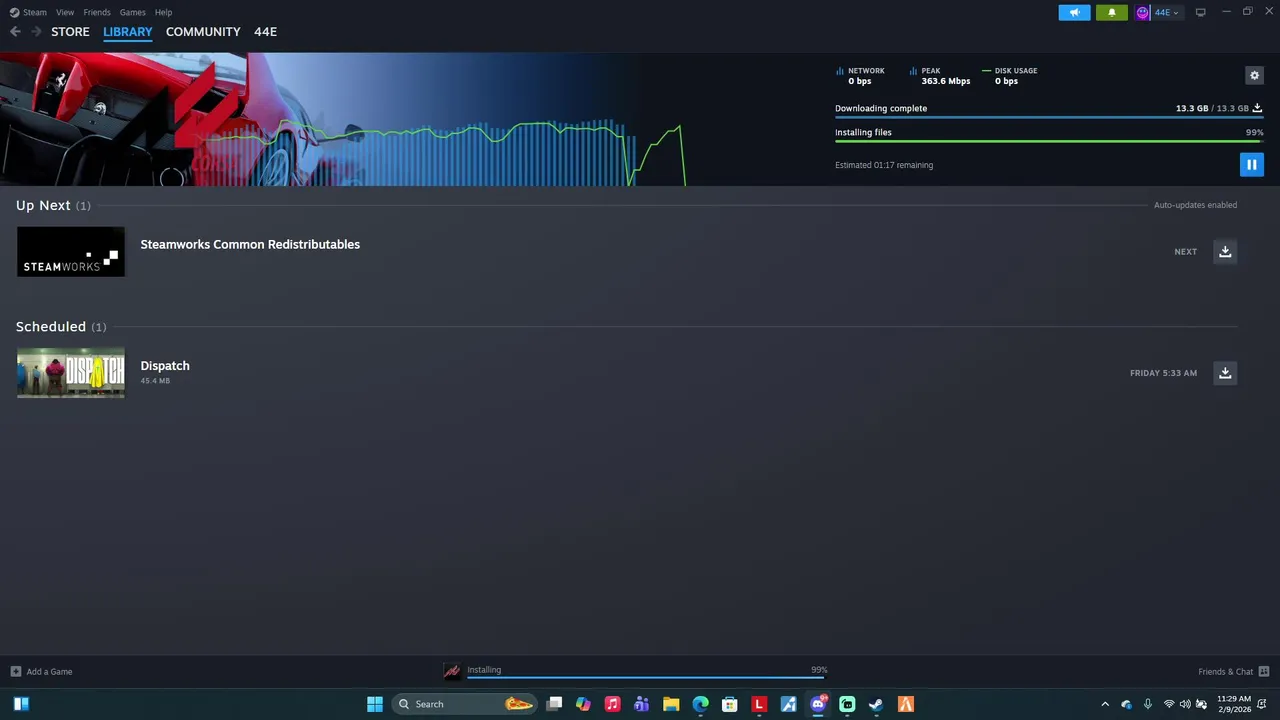Go forward with the right arrow
Image resolution: width=1280 pixels, height=720 pixels.
pos(37,32)
